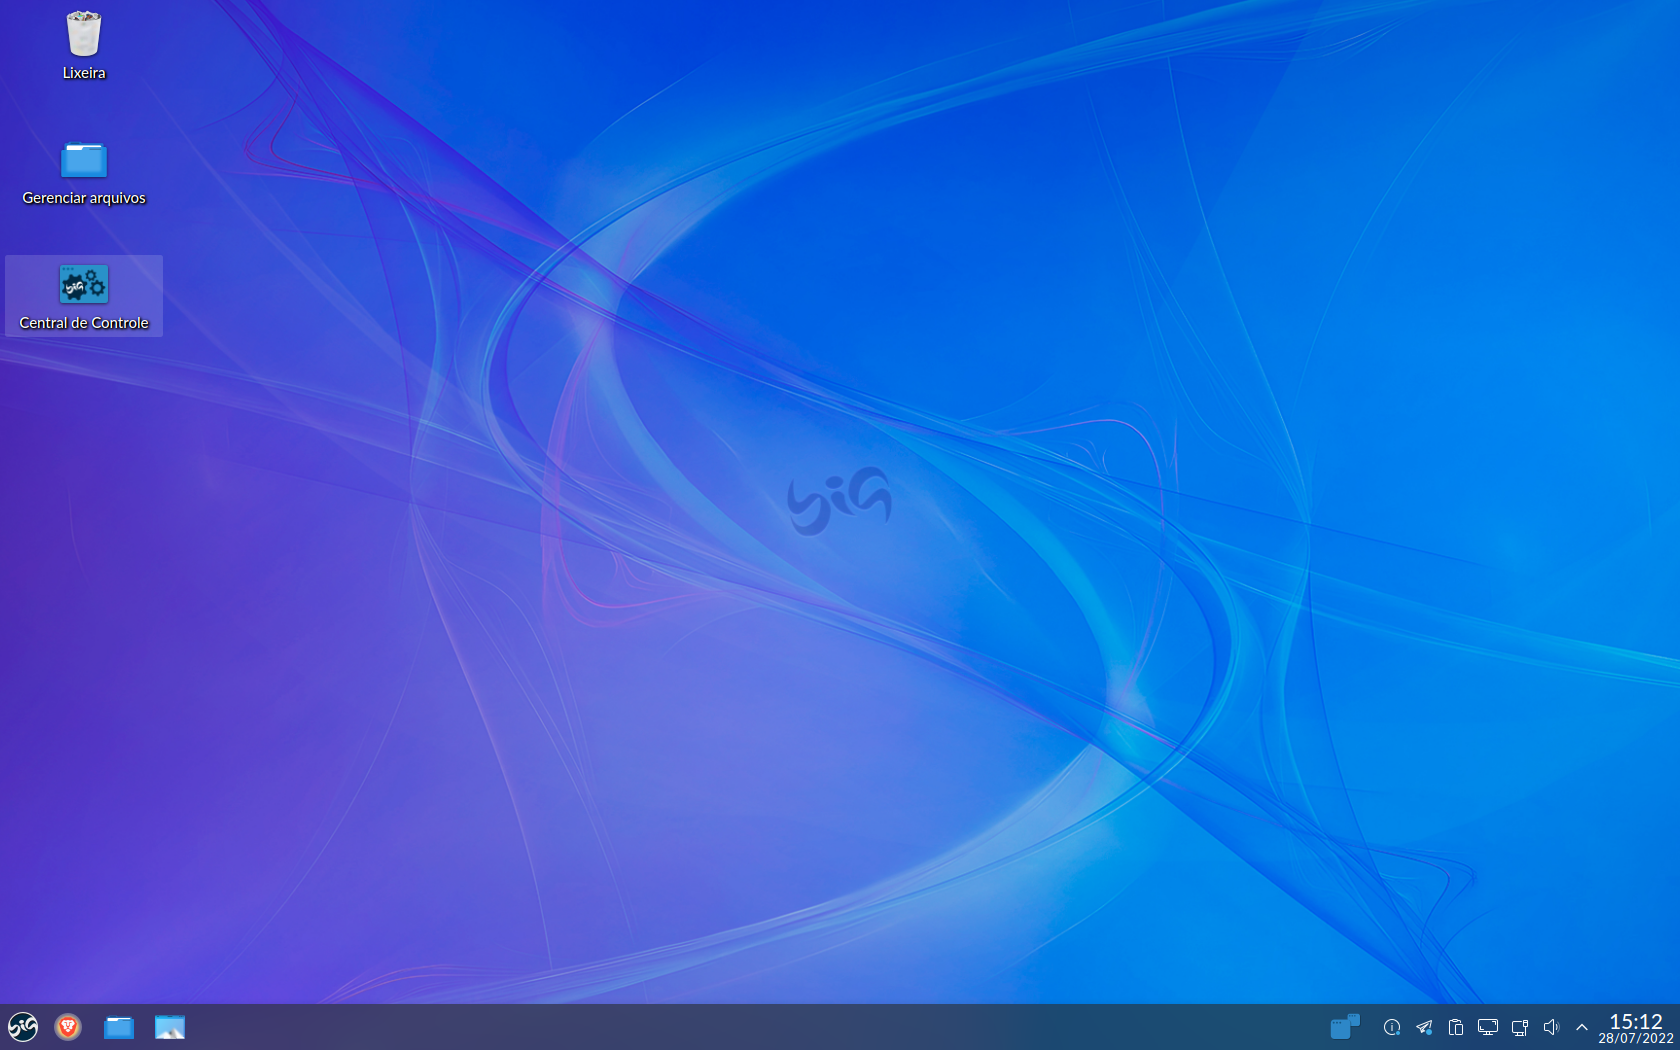Open the Gerenciar arquivos folder on desktop
This screenshot has height=1050, width=1680.
click(x=84, y=171)
